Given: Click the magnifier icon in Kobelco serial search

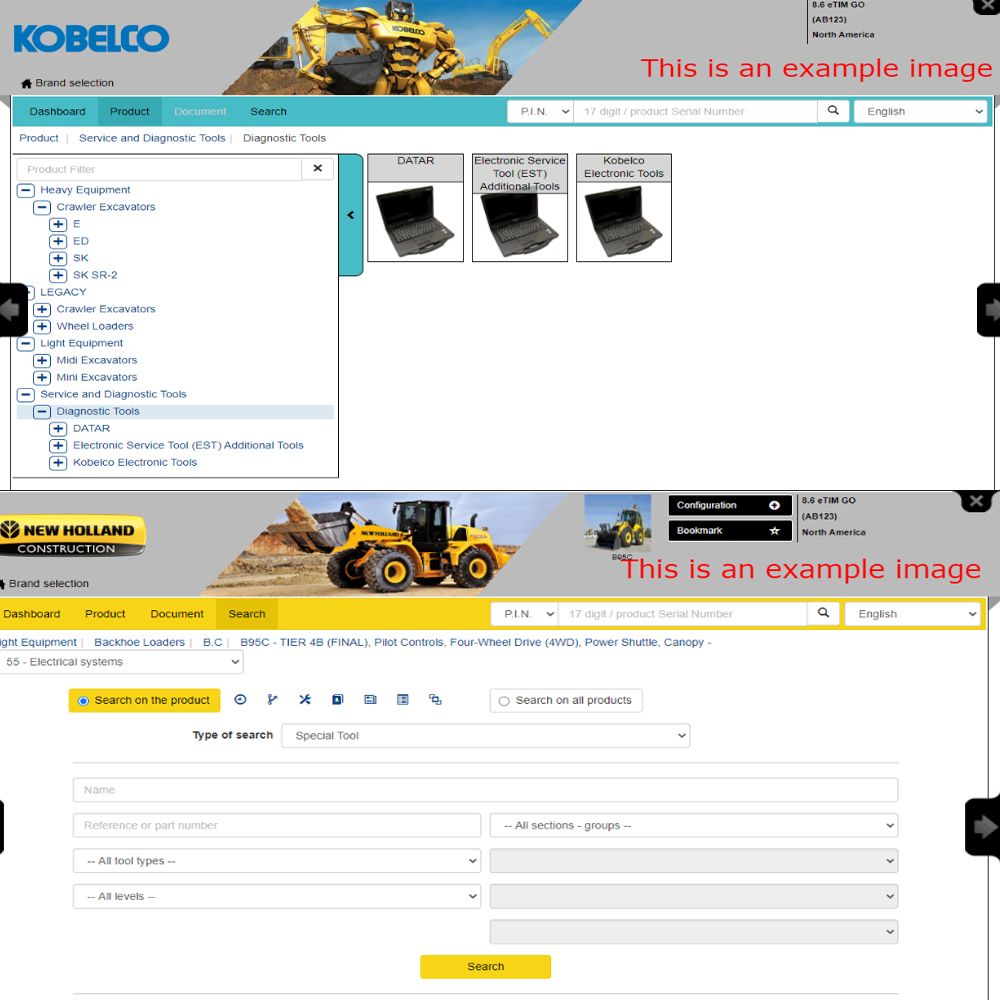Looking at the screenshot, I should point(833,111).
